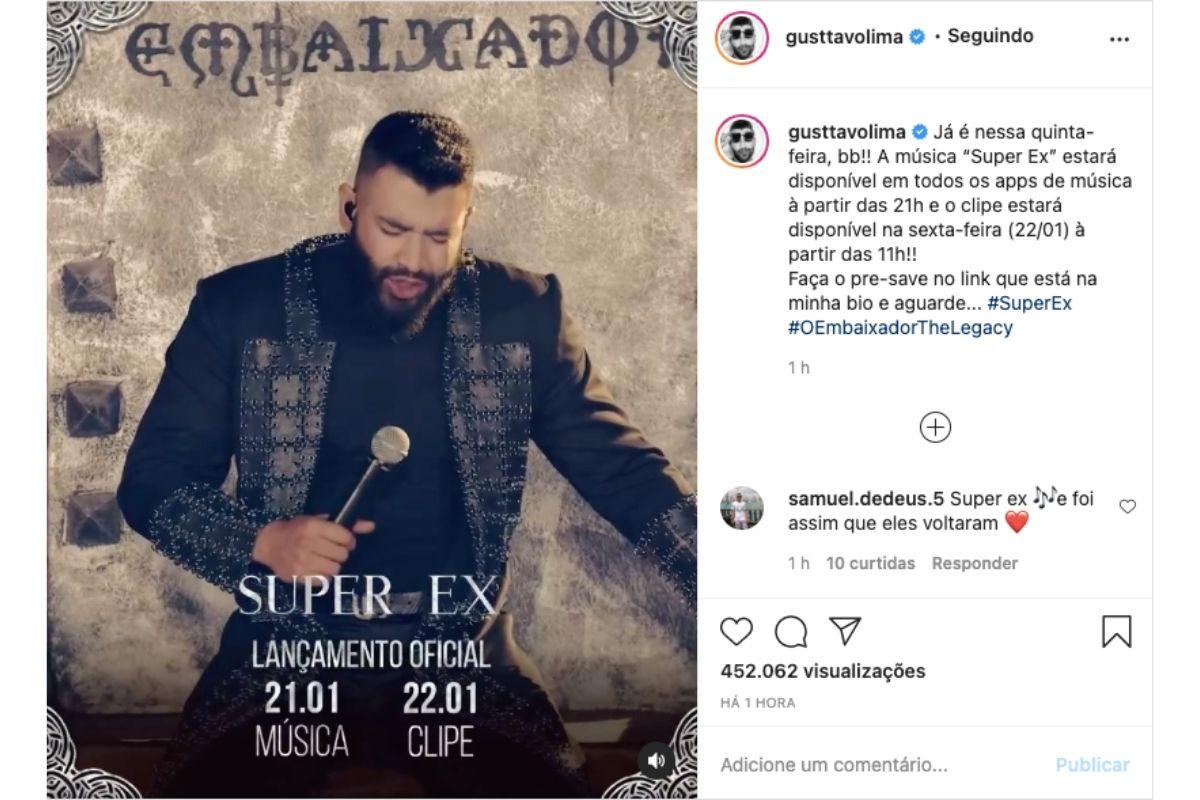1200x800 pixels.
Task: Mute or unmute video sound
Action: [656, 761]
